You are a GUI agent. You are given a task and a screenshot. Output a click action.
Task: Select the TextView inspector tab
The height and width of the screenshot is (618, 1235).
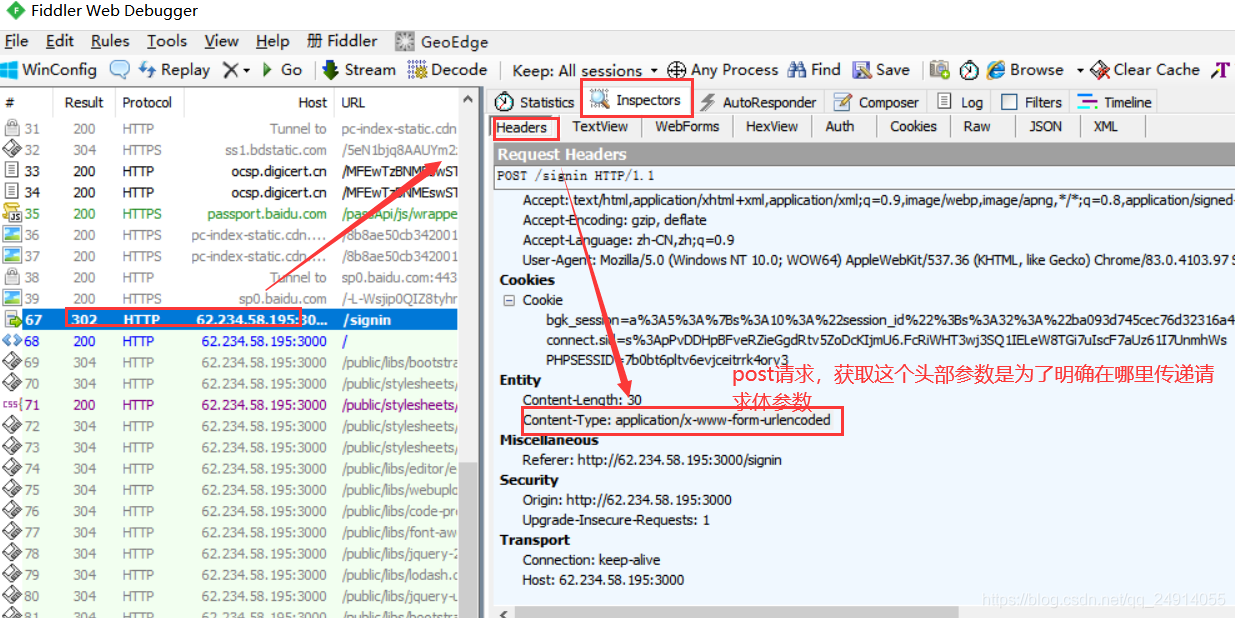coord(600,127)
